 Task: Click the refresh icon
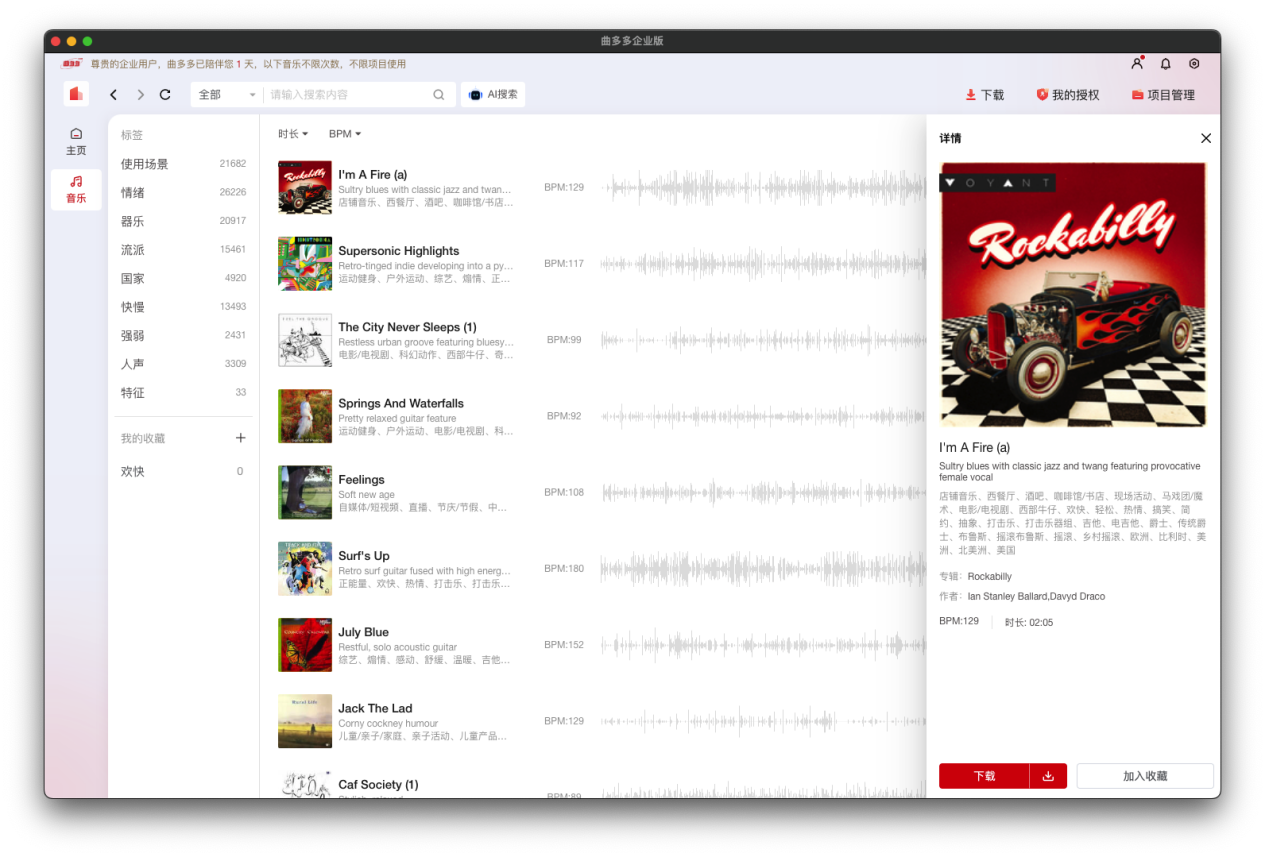point(165,95)
